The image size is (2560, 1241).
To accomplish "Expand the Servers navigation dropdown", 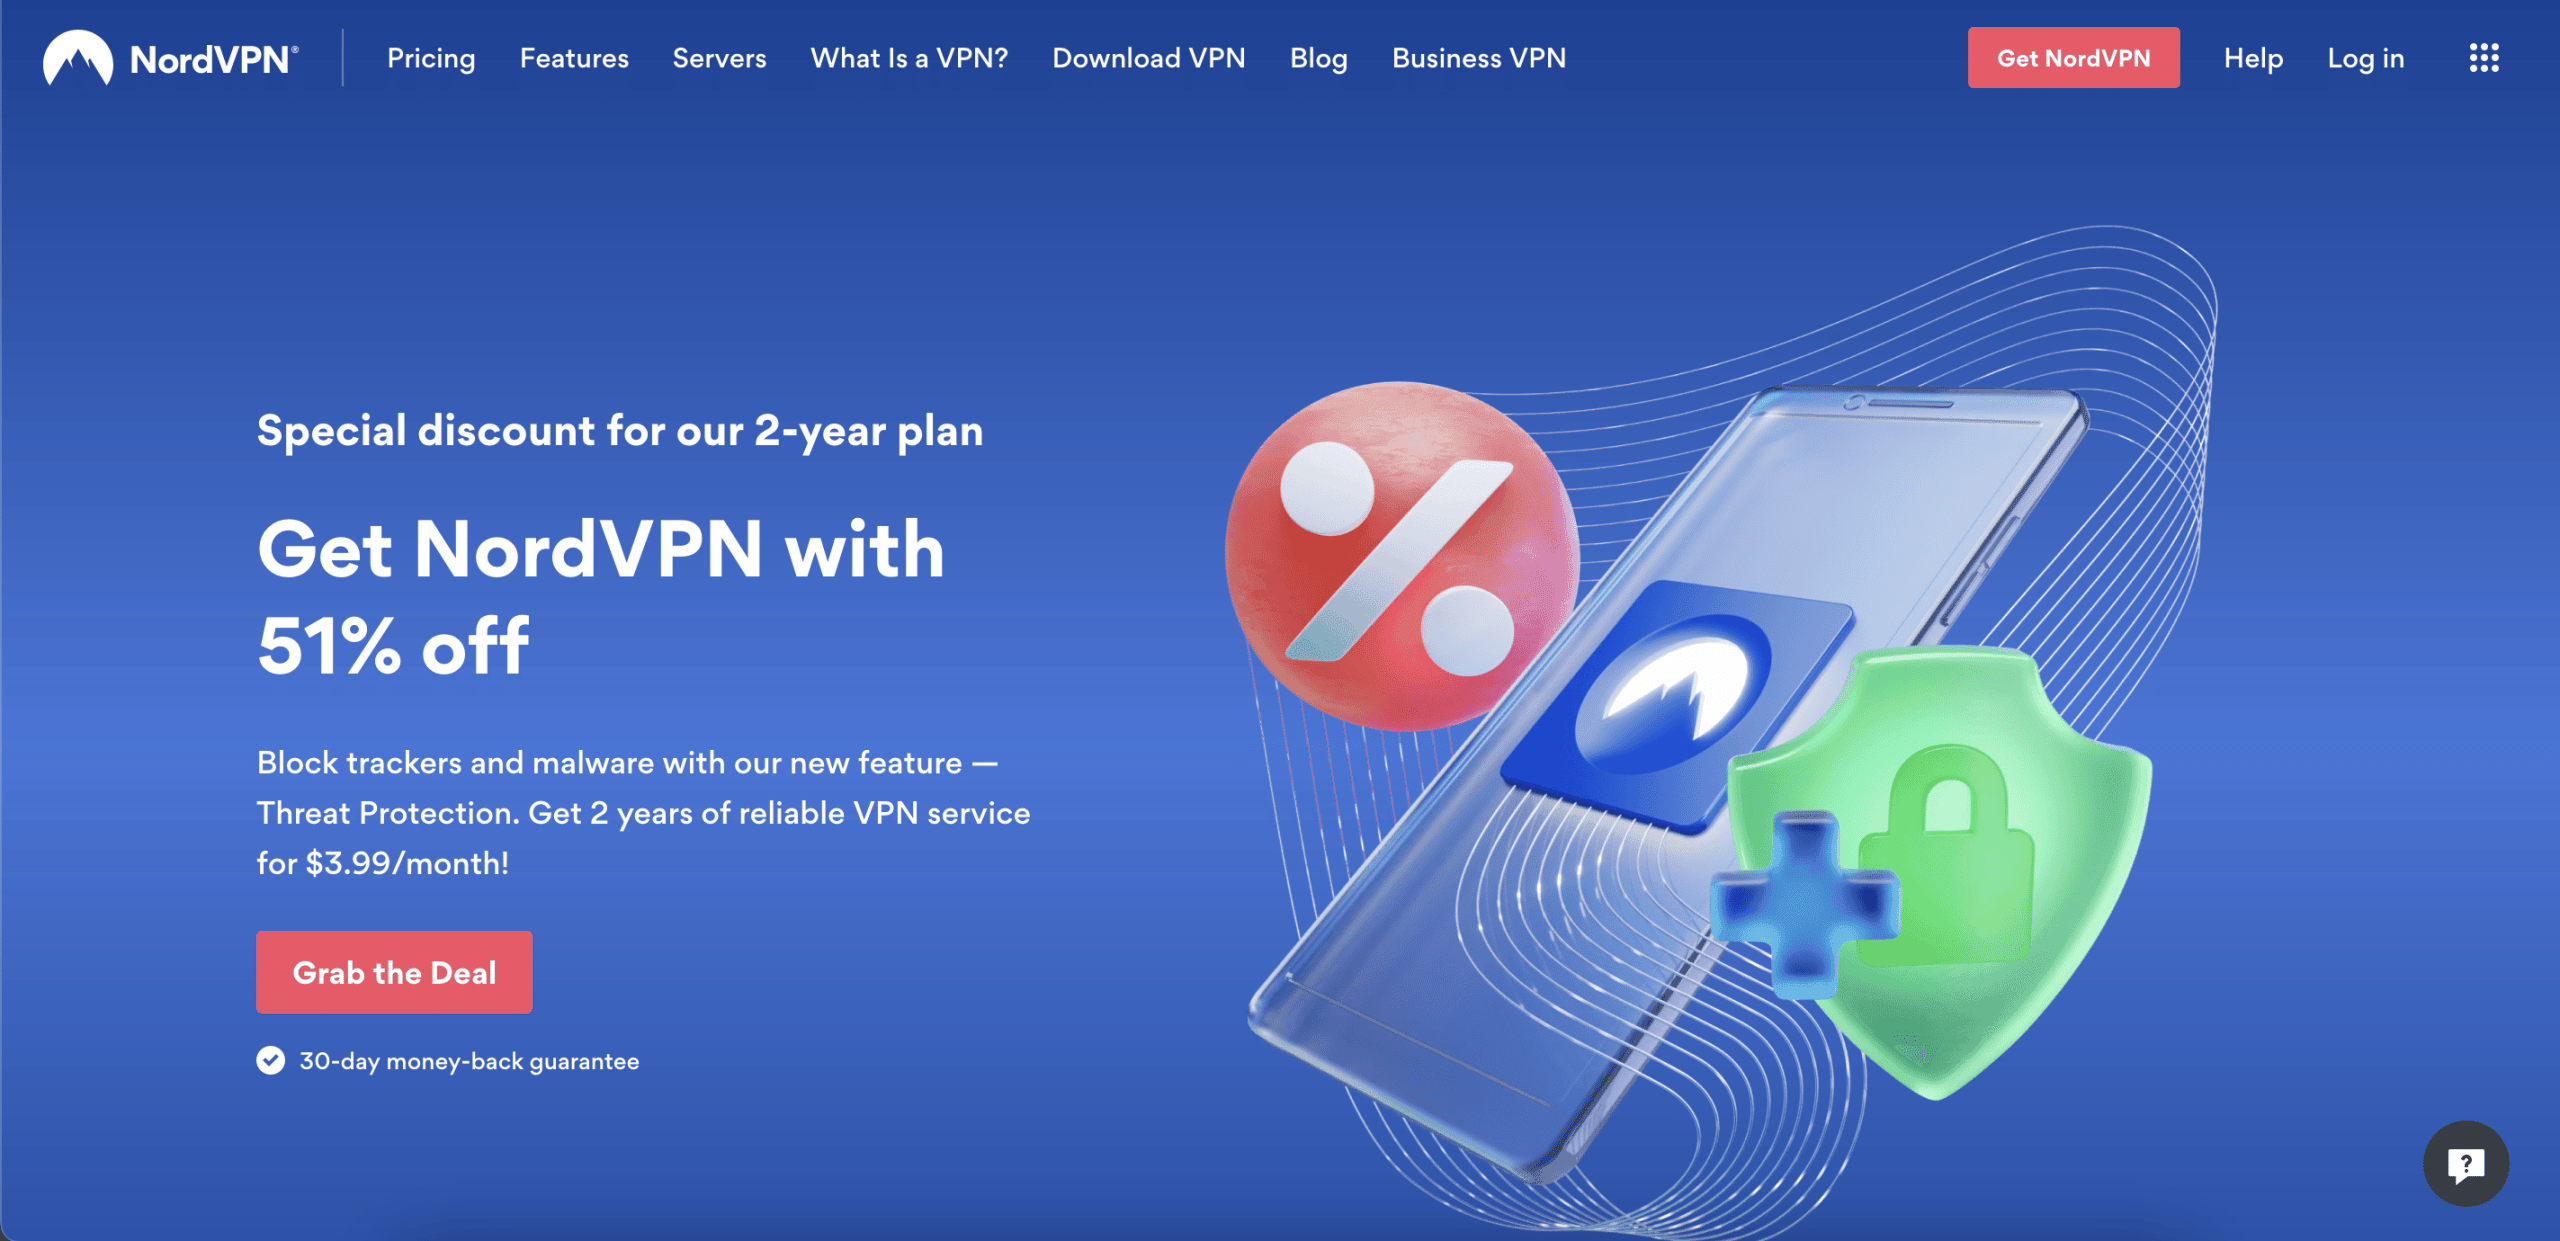I will click(x=720, y=59).
